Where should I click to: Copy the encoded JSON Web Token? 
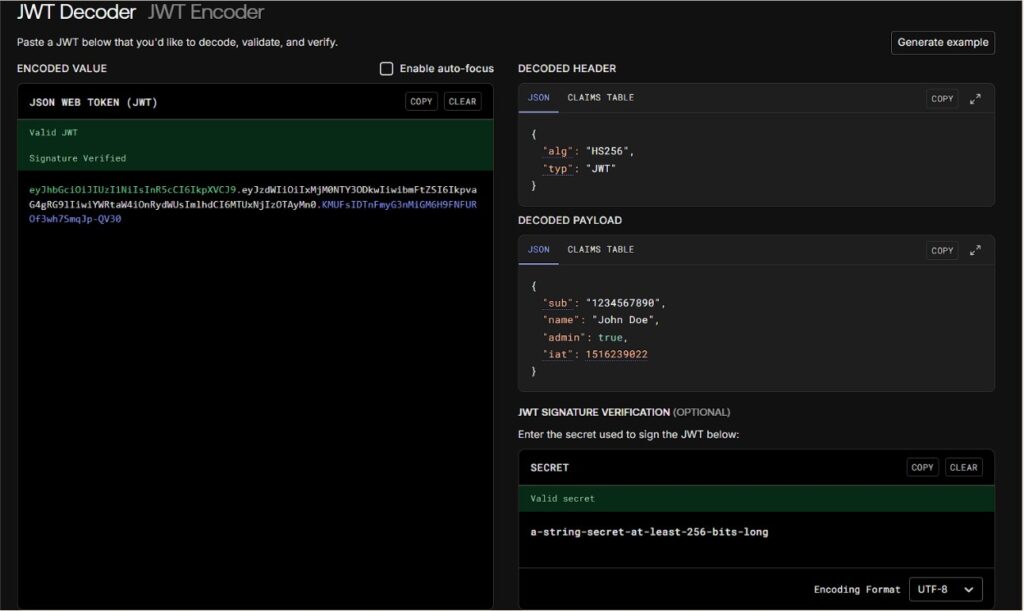pyautogui.click(x=421, y=101)
